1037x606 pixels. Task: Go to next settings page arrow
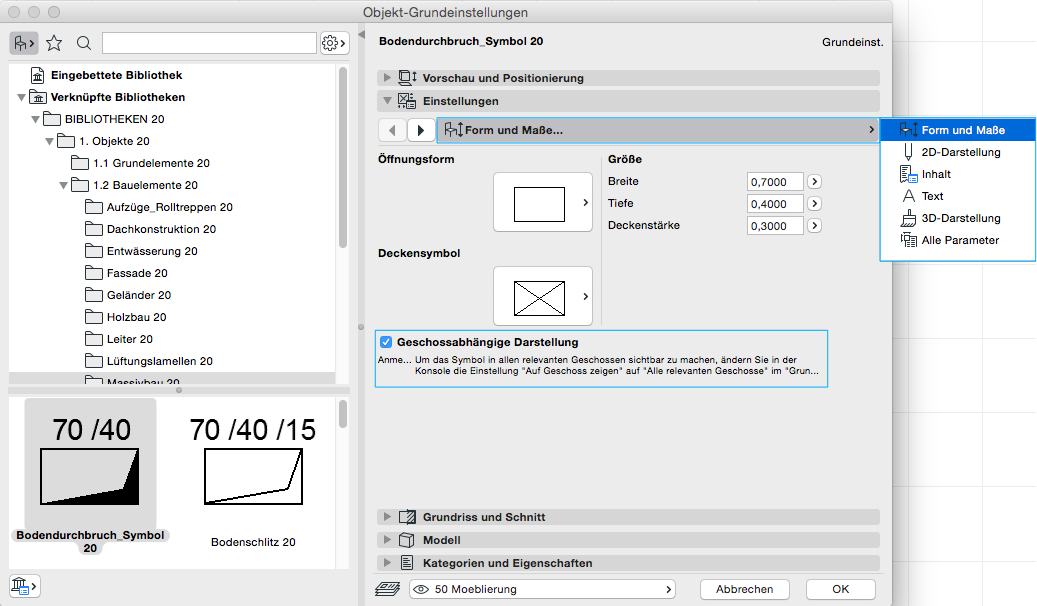click(x=421, y=130)
